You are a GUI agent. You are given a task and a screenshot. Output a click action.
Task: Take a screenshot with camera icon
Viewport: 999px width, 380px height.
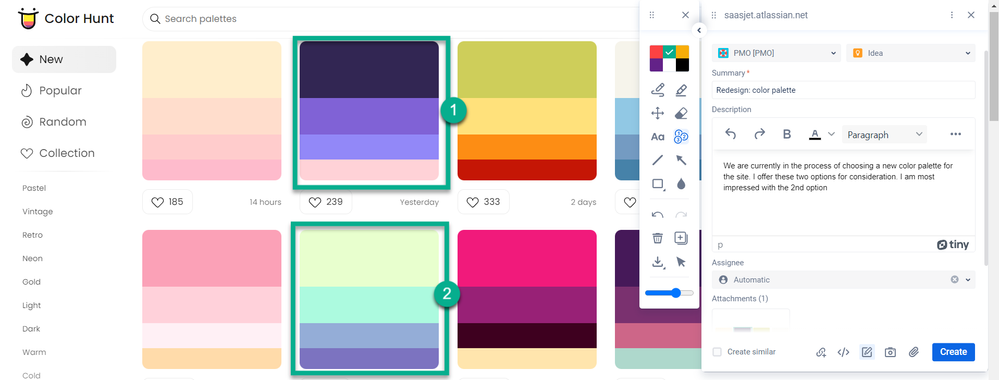pos(890,352)
